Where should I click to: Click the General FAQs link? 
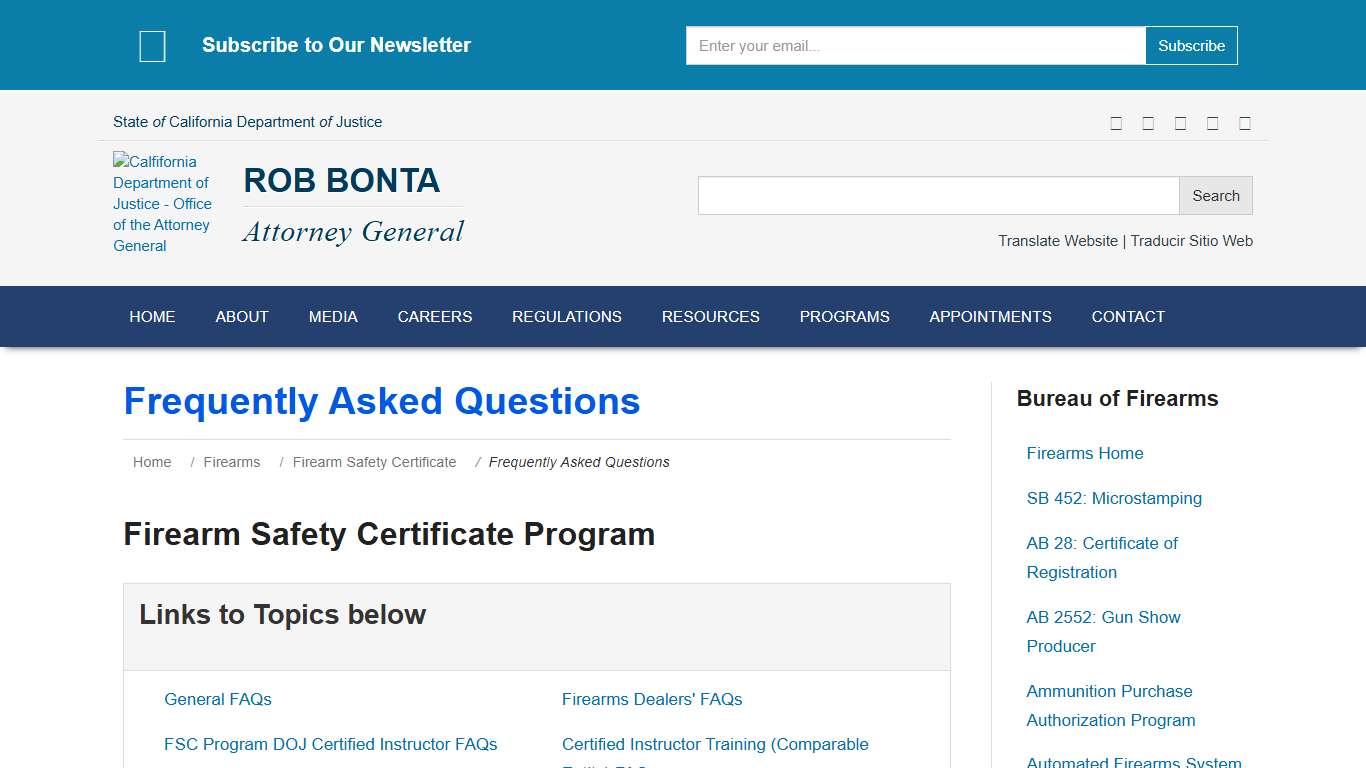coord(218,699)
